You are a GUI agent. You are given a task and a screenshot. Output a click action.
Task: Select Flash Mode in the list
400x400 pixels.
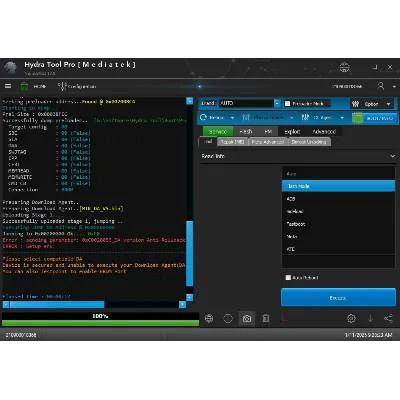338,186
